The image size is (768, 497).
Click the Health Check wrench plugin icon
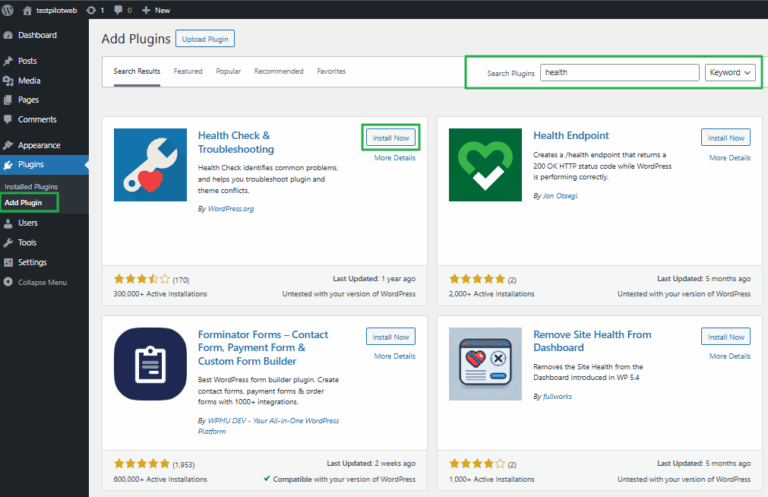tap(149, 173)
